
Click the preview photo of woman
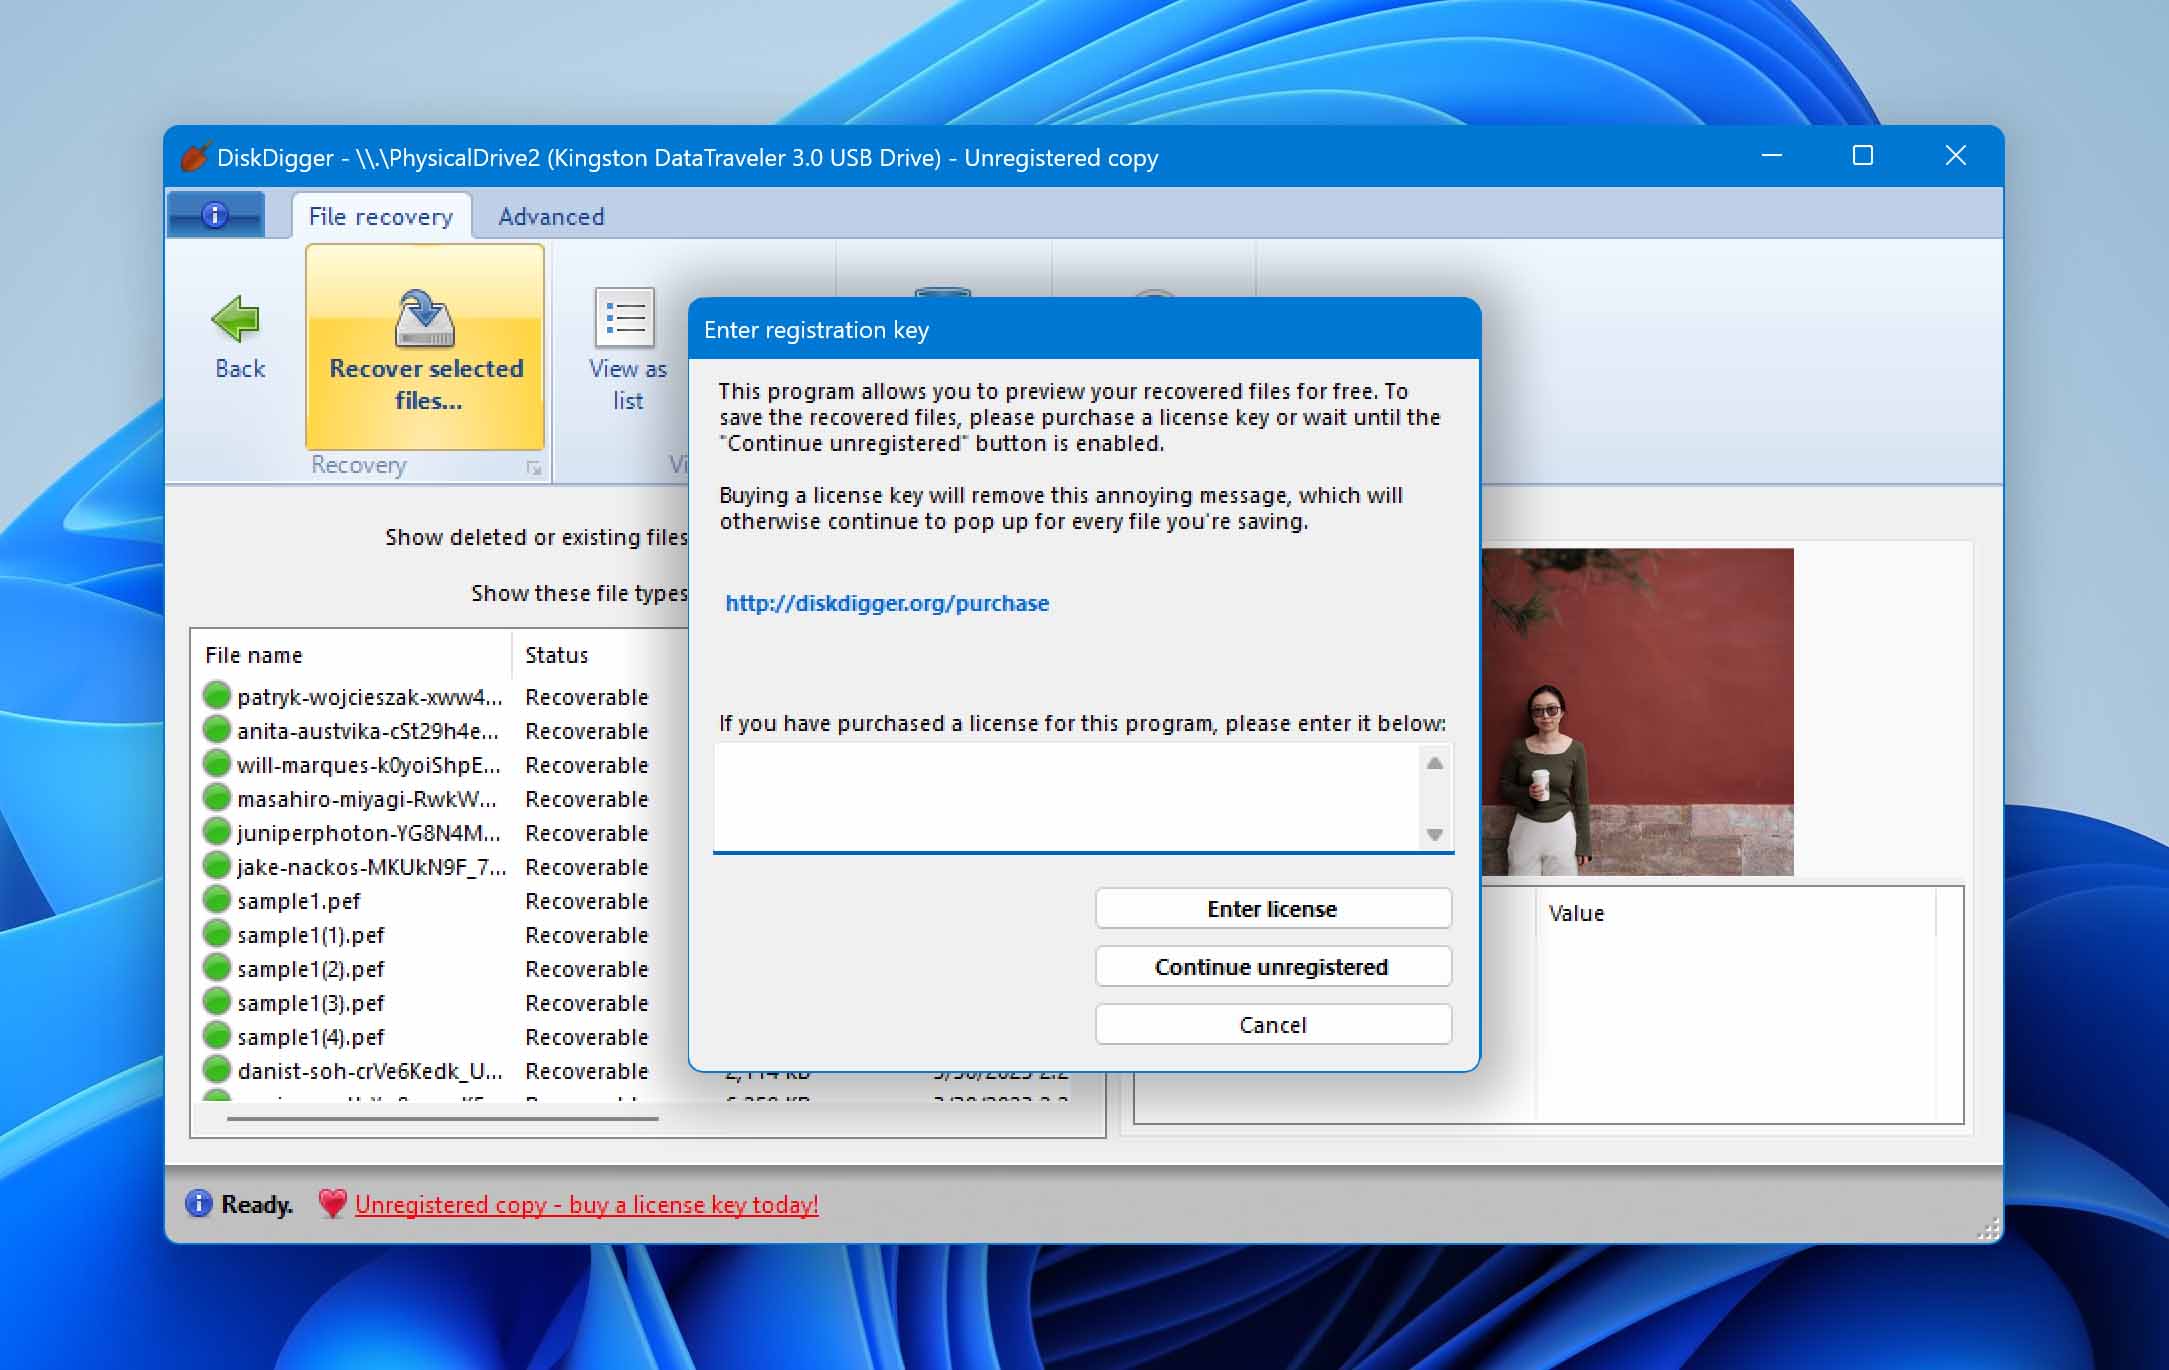pos(1638,711)
